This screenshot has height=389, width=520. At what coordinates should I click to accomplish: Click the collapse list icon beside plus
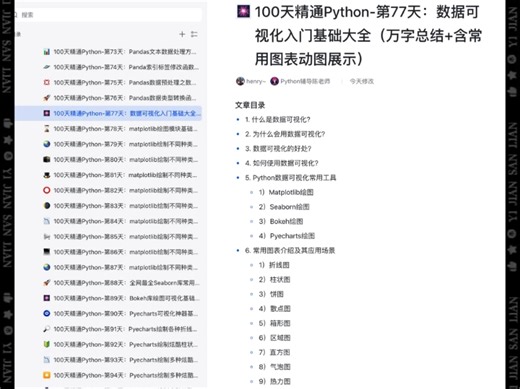pos(194,34)
